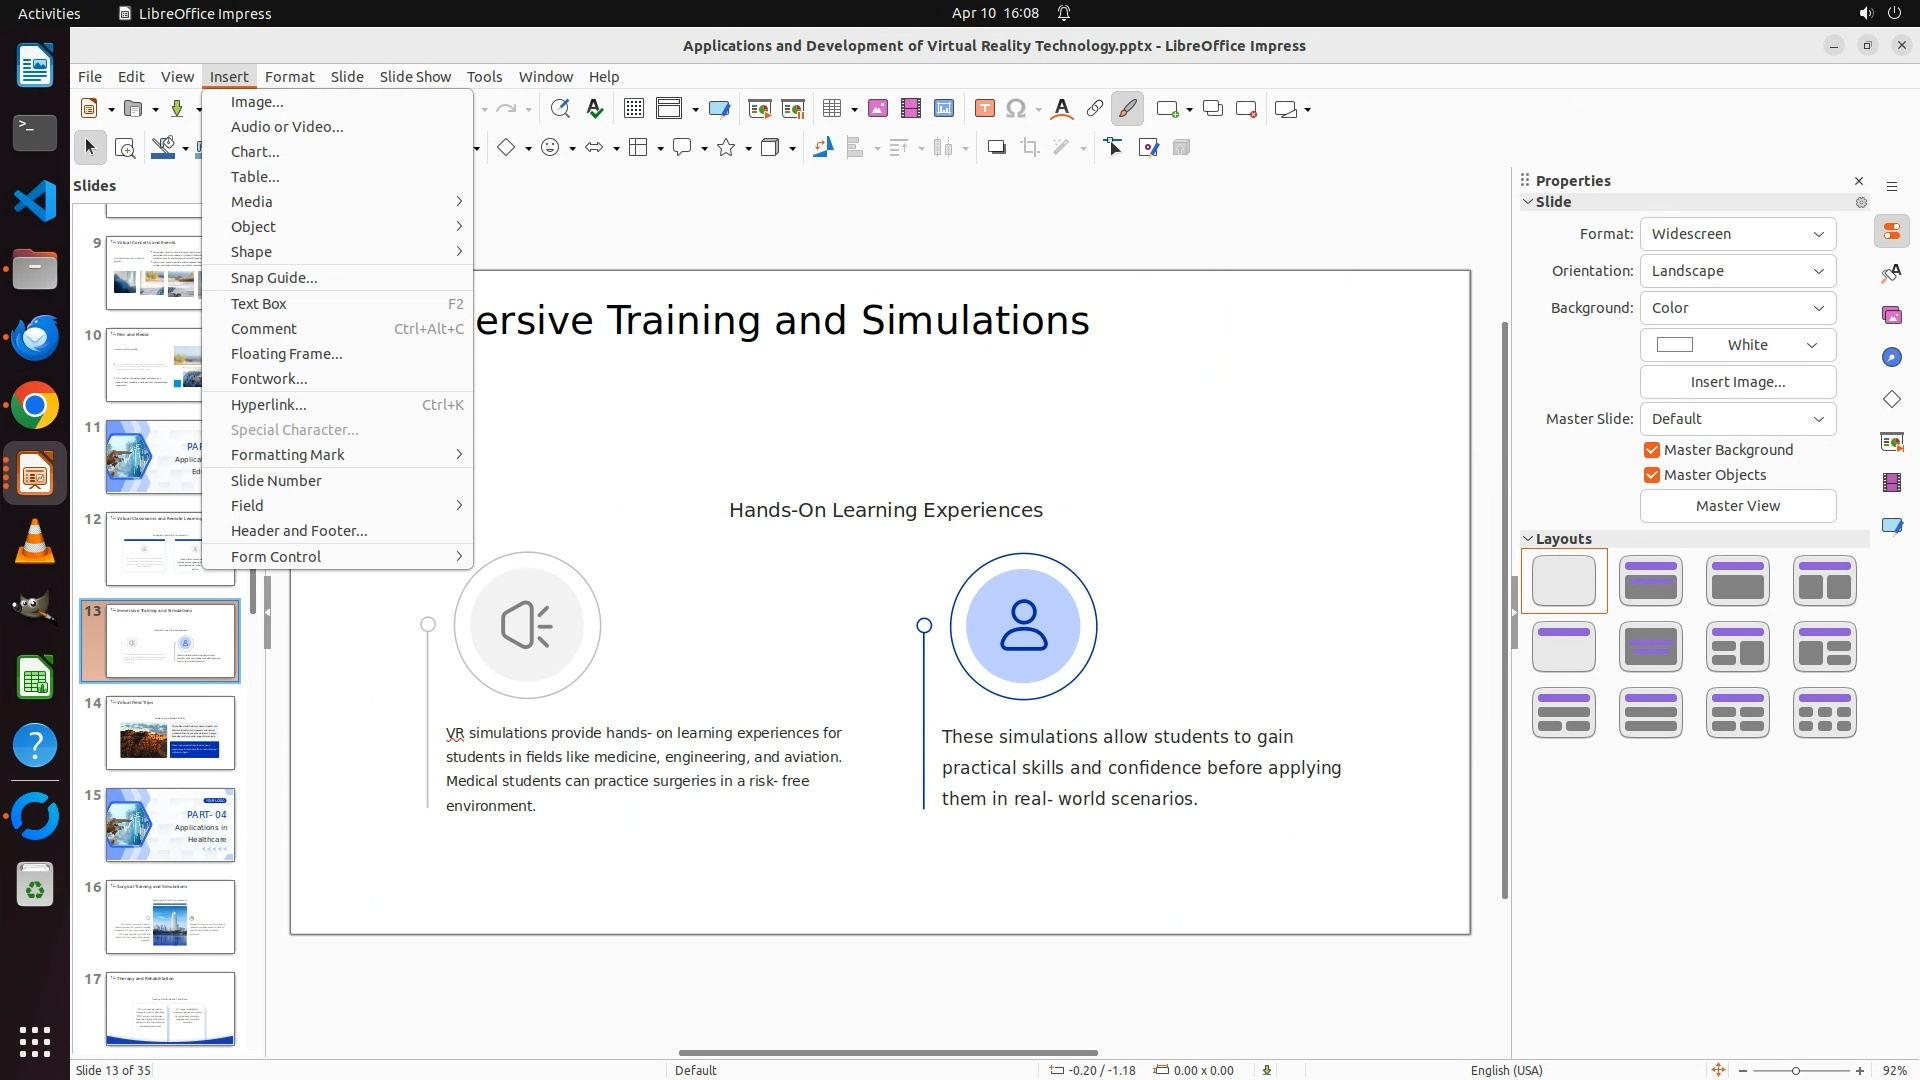The width and height of the screenshot is (1920, 1080).
Task: Click the Shadow toggle toolbar icon
Action: 996,148
